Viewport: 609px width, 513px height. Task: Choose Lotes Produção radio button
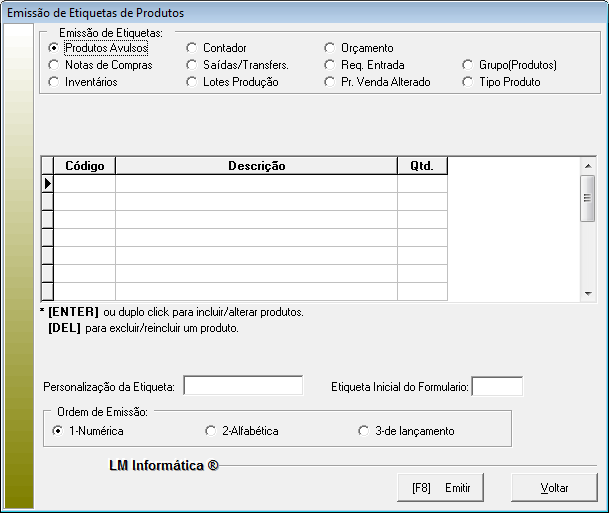(192, 82)
